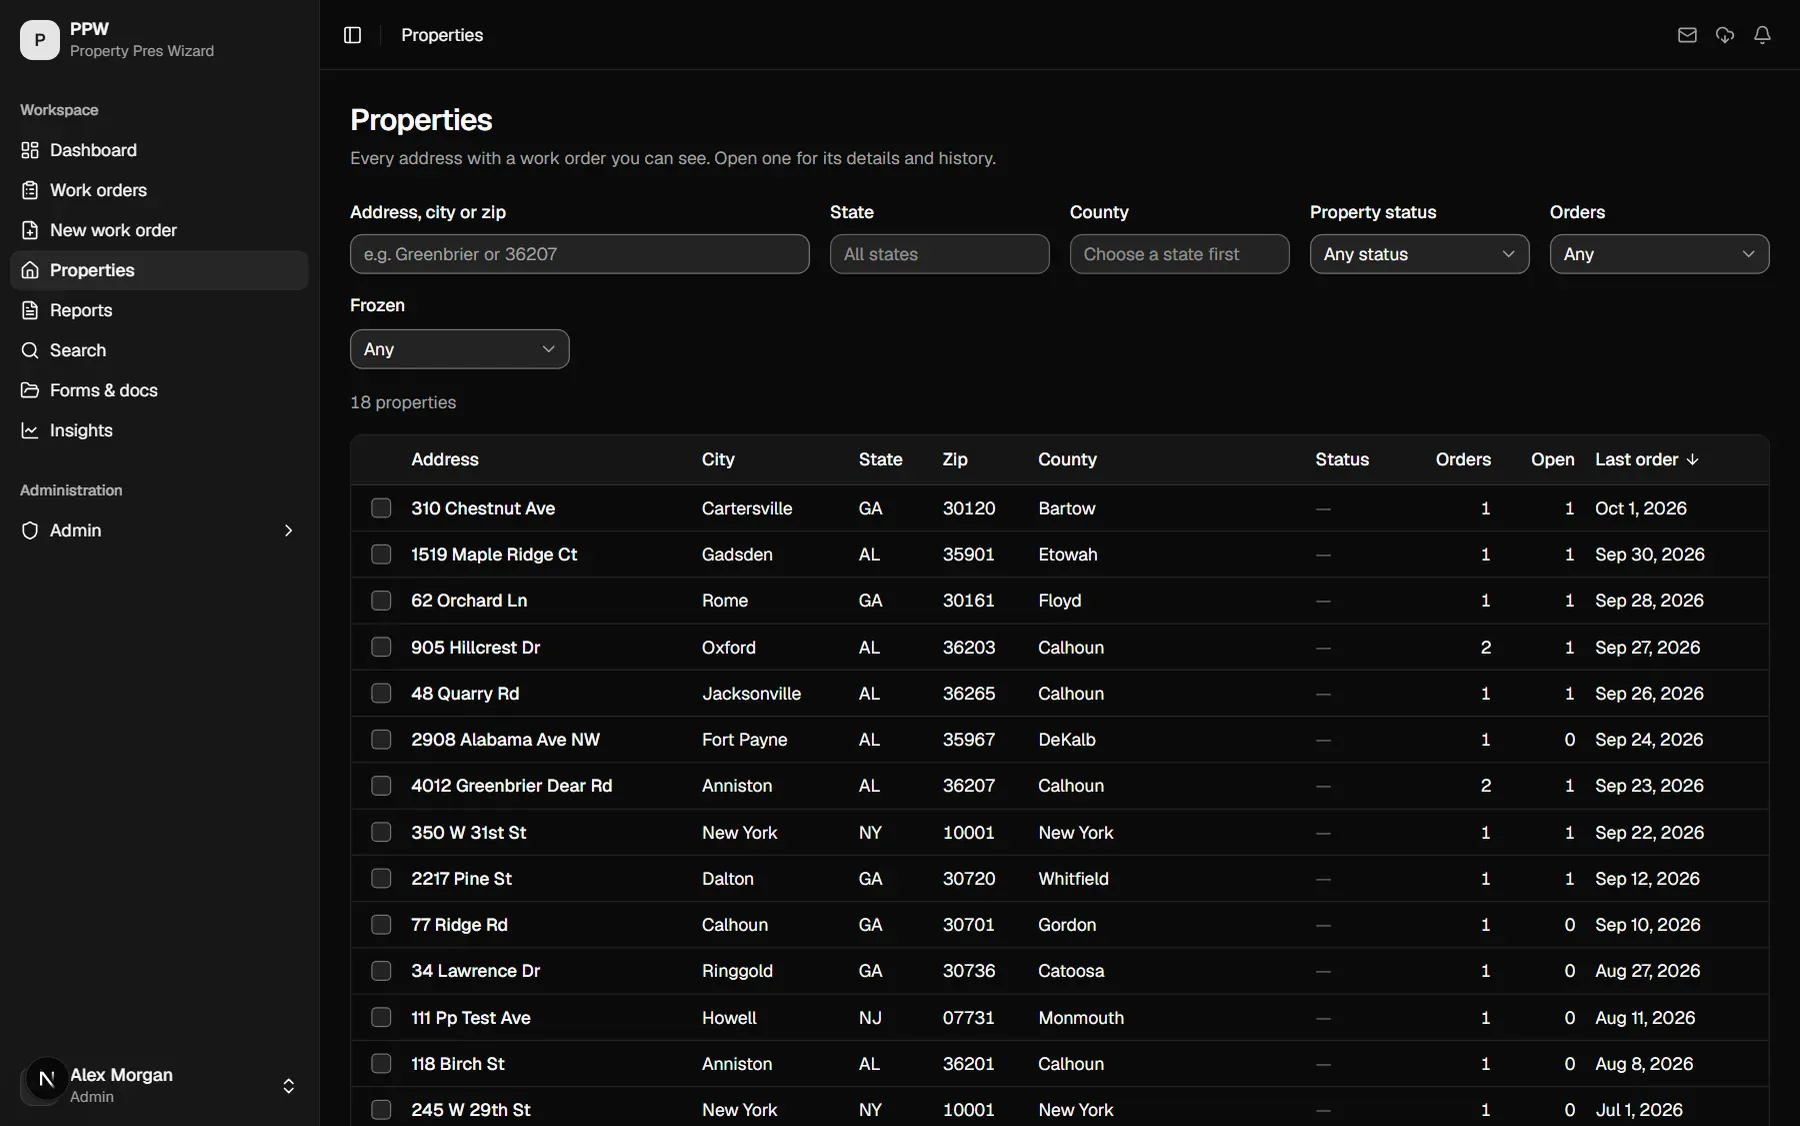Open the Property status dropdown

tap(1420, 254)
